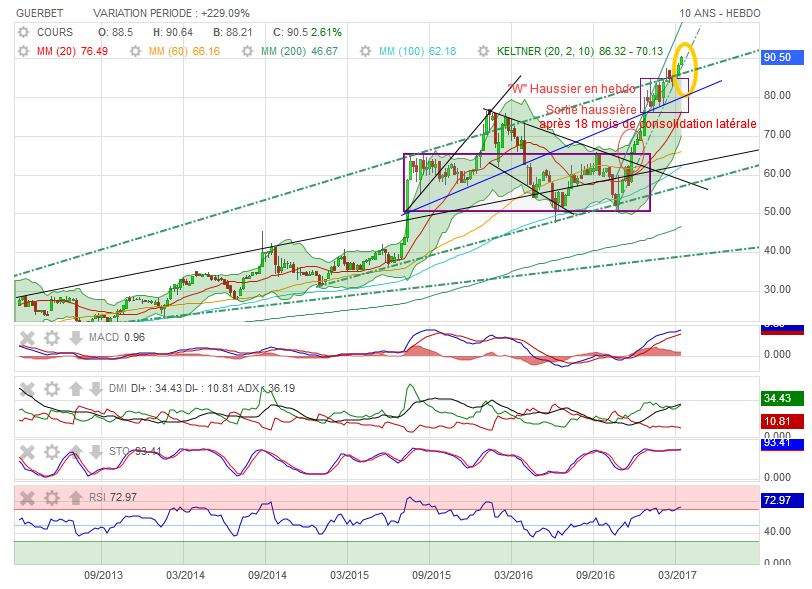Click the 50.00 price axis label
Image resolution: width=812 pixels, height=589 pixels.
[x=777, y=212]
